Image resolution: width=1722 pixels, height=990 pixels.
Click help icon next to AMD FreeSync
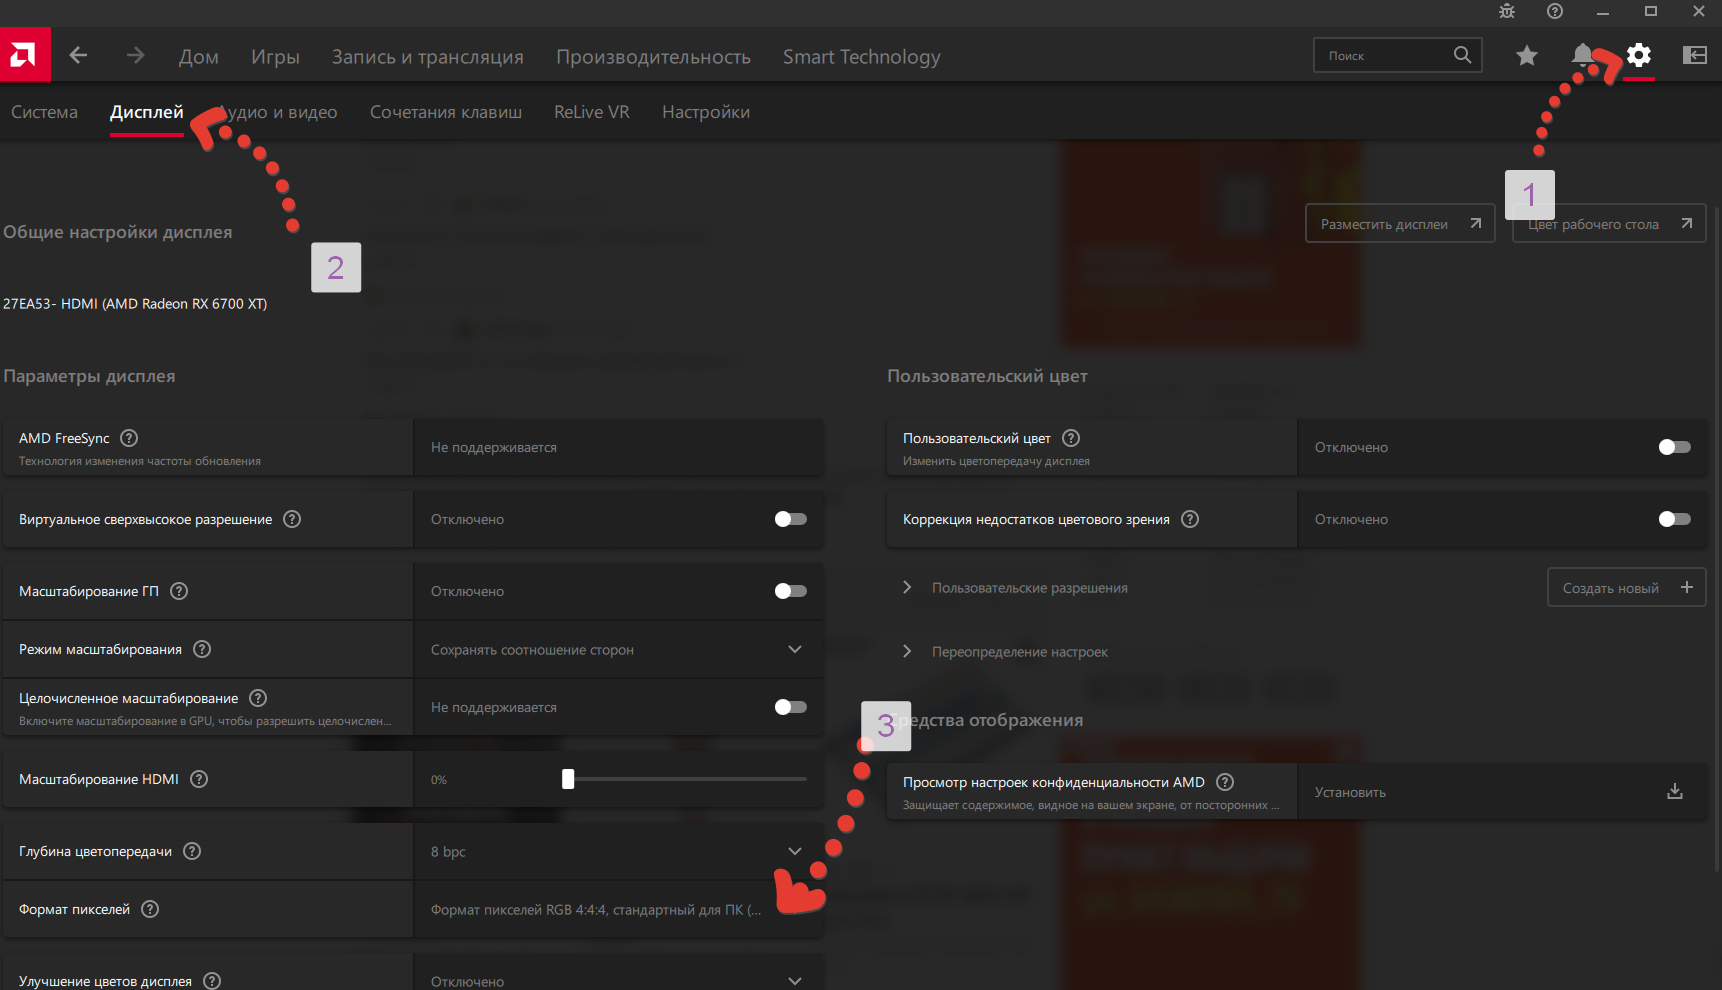pyautogui.click(x=129, y=438)
